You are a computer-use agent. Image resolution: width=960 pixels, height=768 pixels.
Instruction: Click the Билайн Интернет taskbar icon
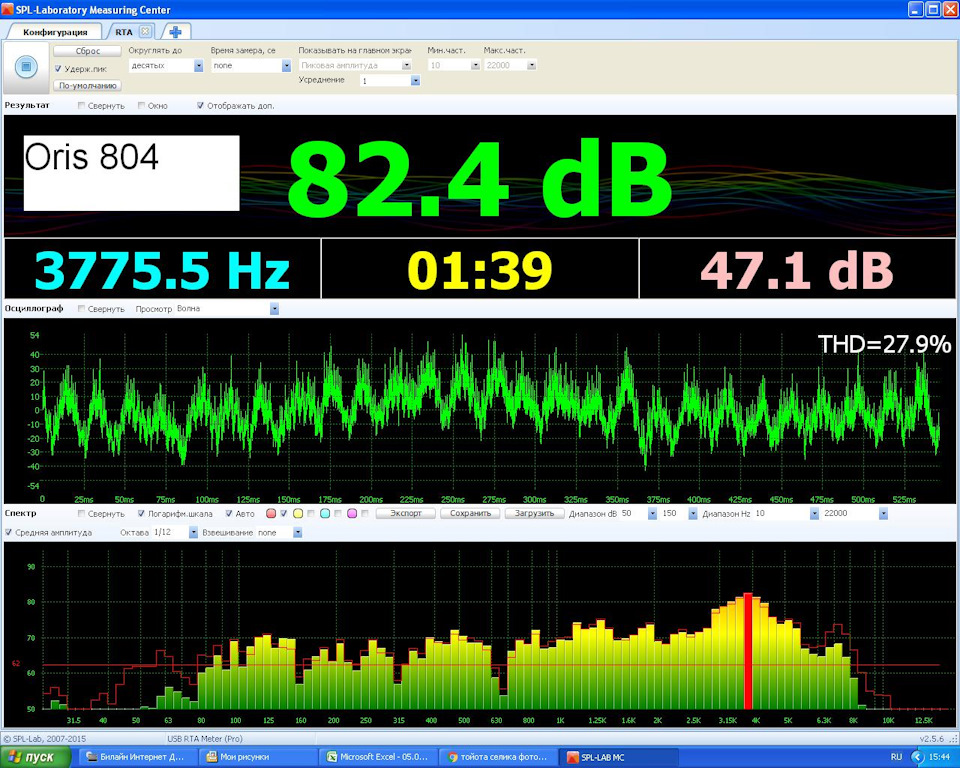[92, 757]
